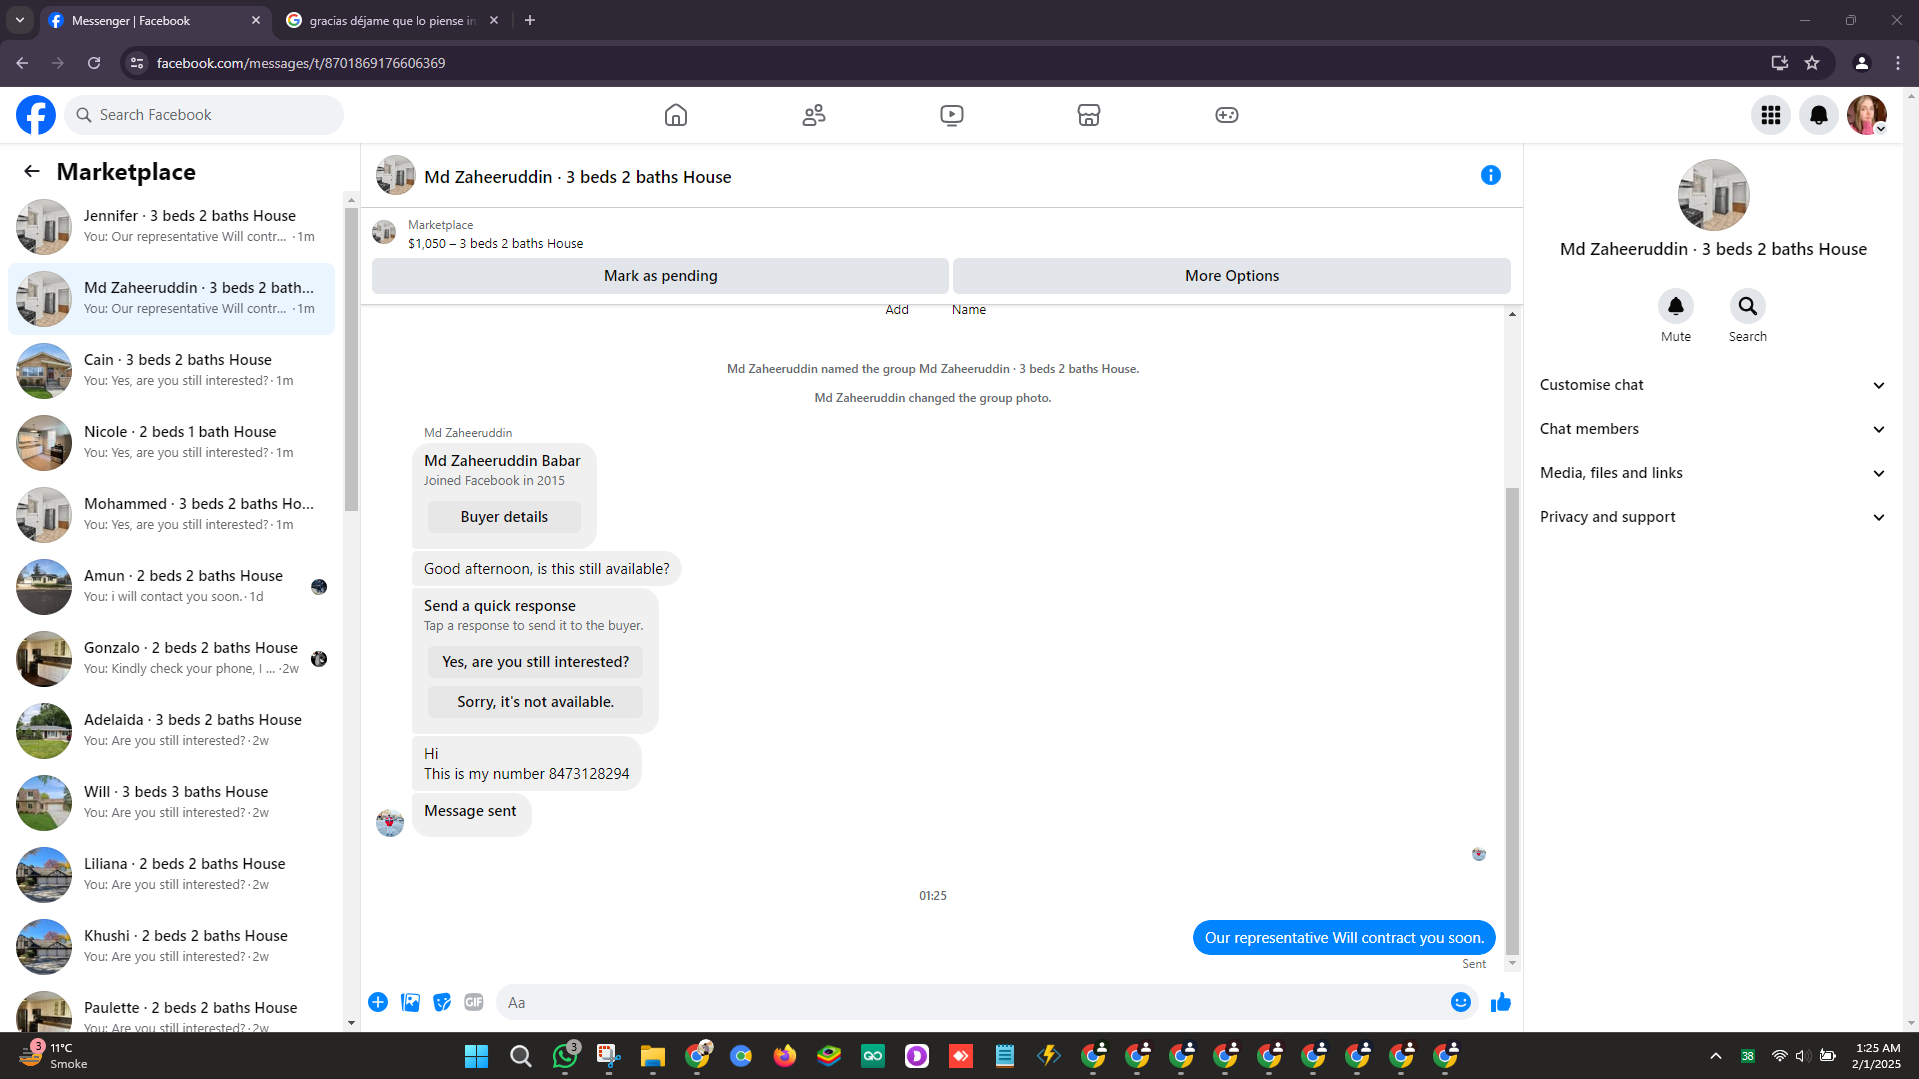The height and width of the screenshot is (1079, 1919).
Task: Send 'Yes, are you still interested?' response
Action: pos(536,662)
